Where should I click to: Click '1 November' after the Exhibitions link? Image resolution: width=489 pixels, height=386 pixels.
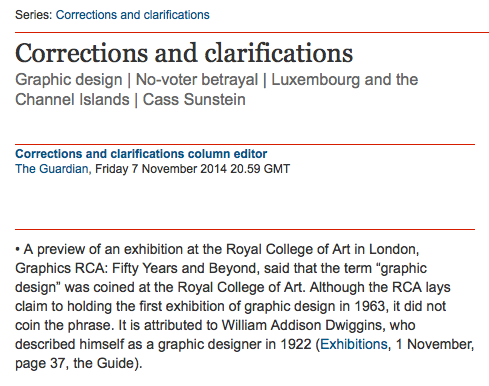[434, 344]
